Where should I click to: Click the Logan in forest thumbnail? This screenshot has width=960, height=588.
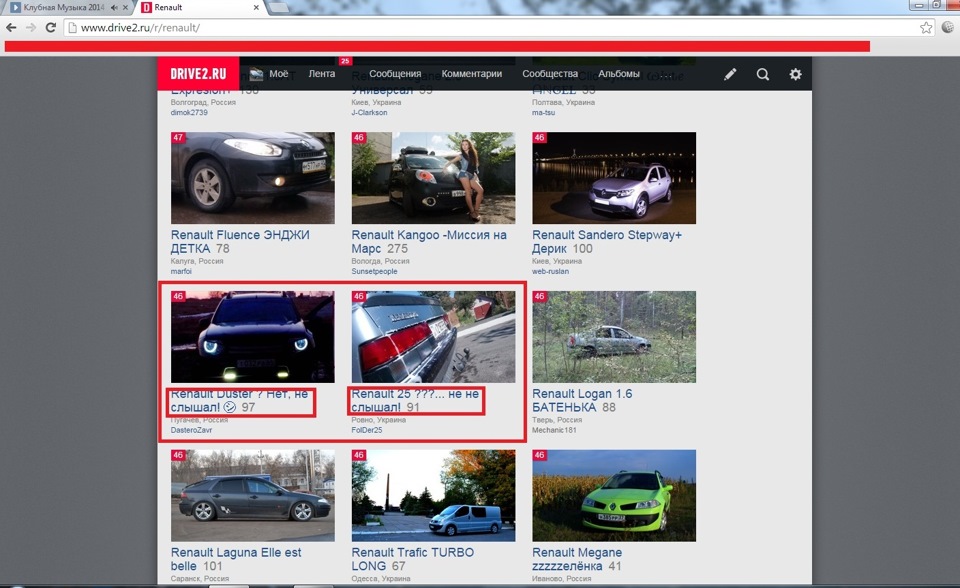tap(614, 337)
